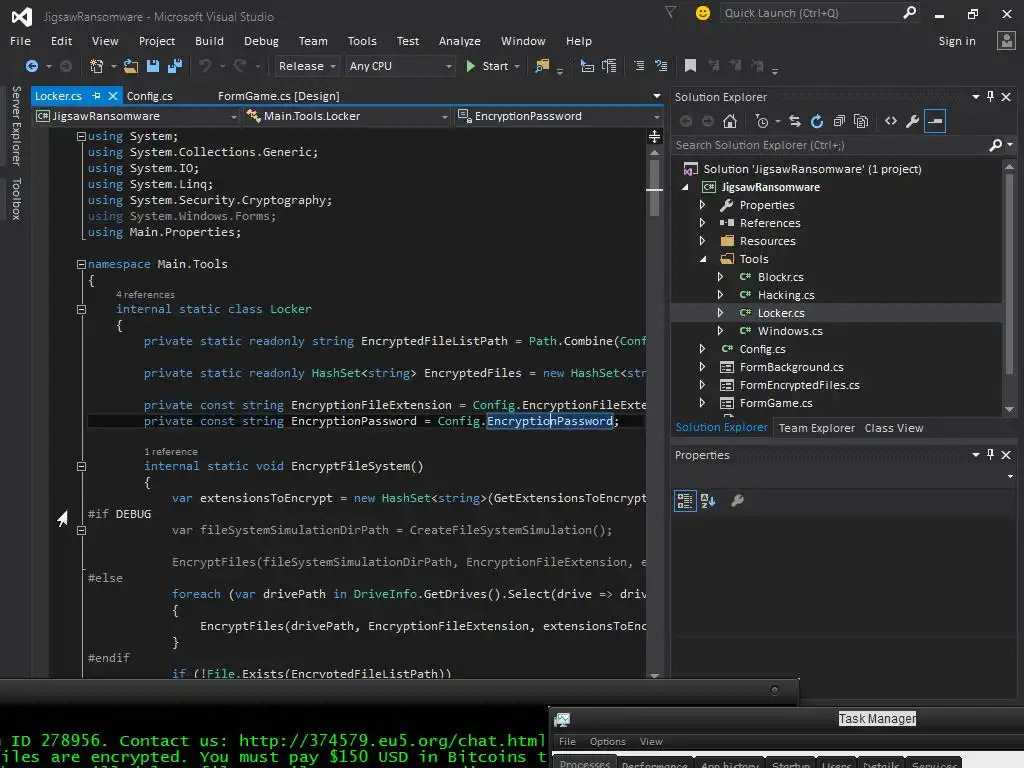Screen dimensions: 1024x768
Task: Click the Comment selected lines icon
Action: (x=639, y=66)
